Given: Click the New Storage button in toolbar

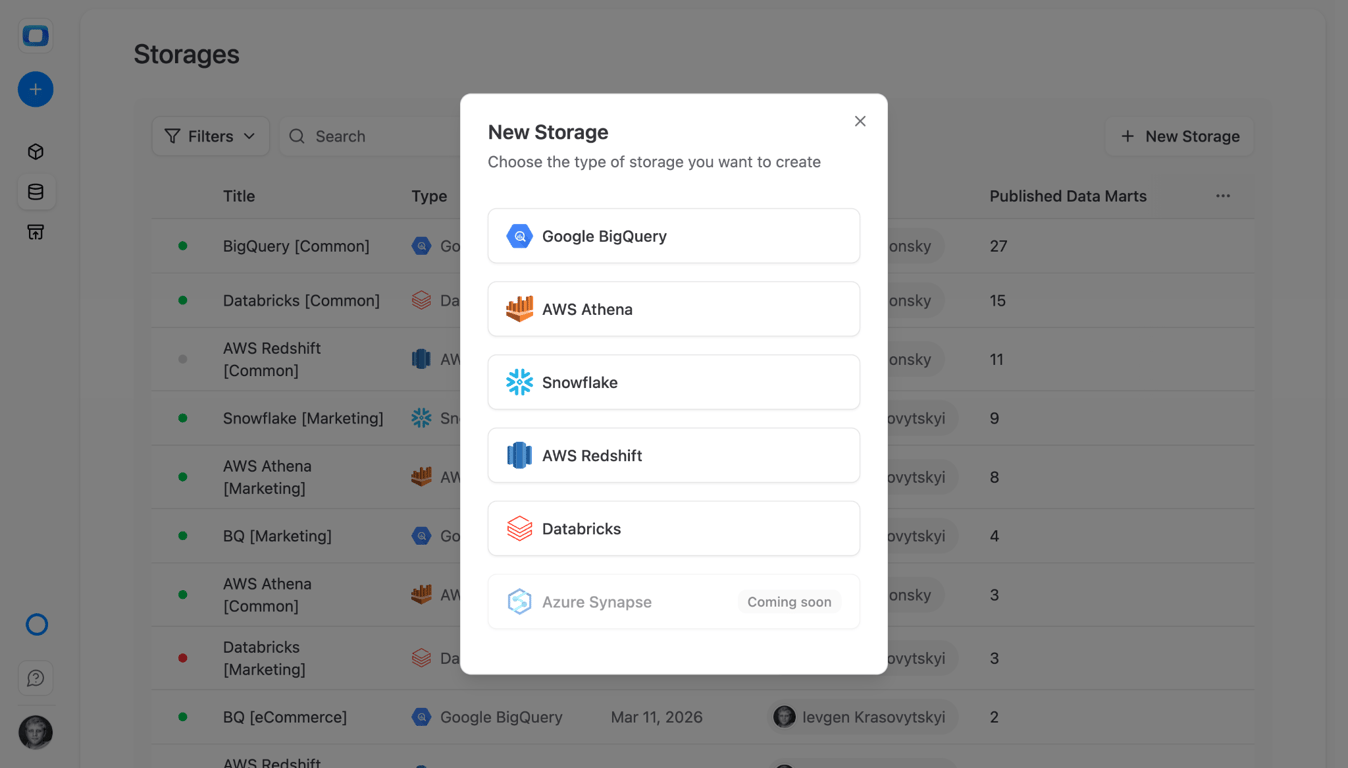Looking at the screenshot, I should [1180, 136].
